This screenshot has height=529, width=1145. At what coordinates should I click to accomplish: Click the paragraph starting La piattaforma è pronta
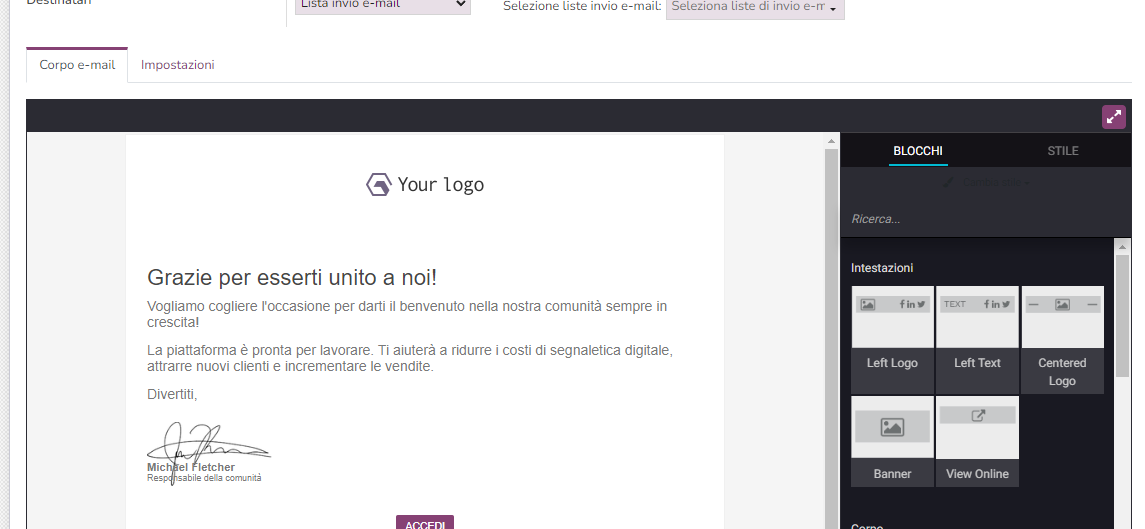click(x=410, y=358)
